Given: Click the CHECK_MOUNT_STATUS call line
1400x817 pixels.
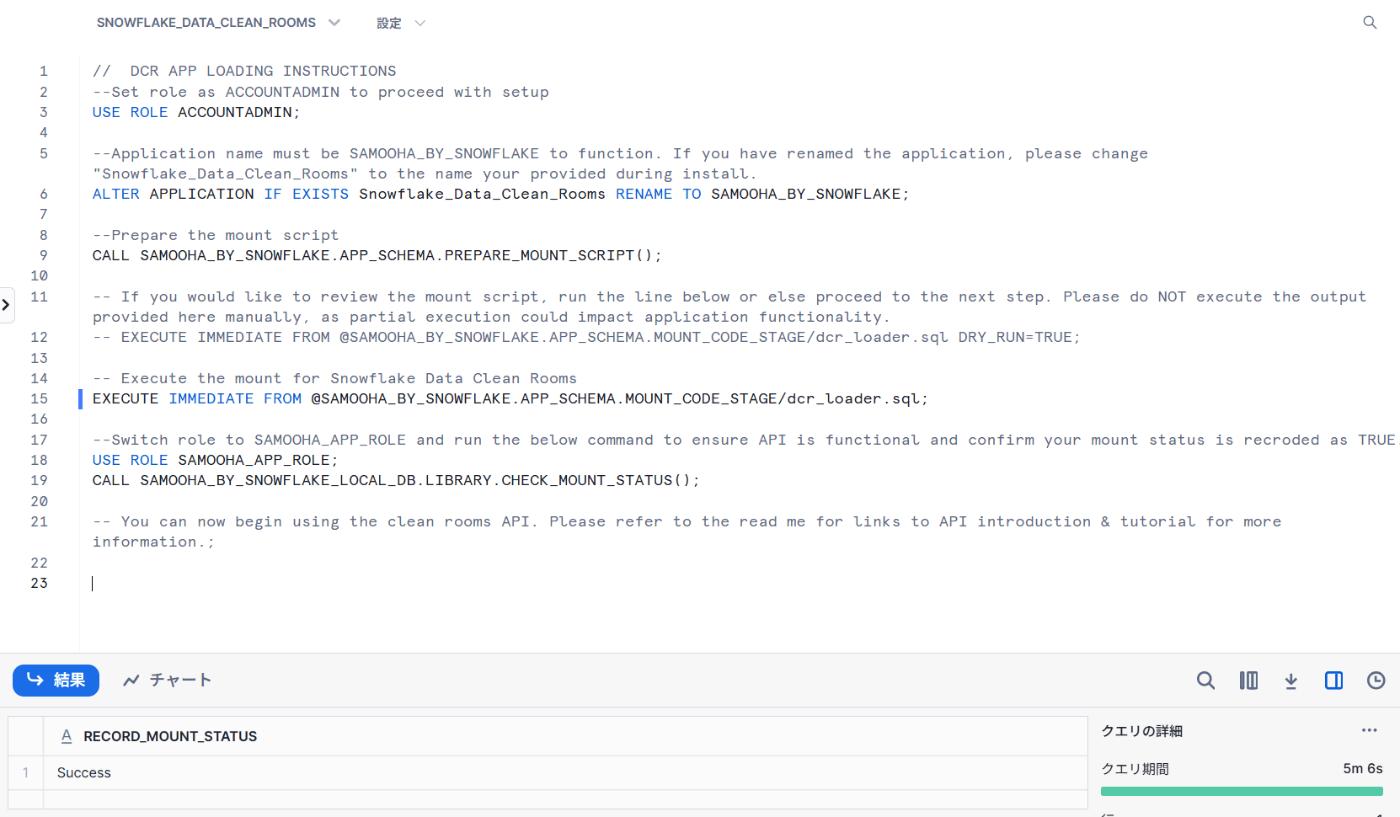Looking at the screenshot, I should pyautogui.click(x=396, y=480).
